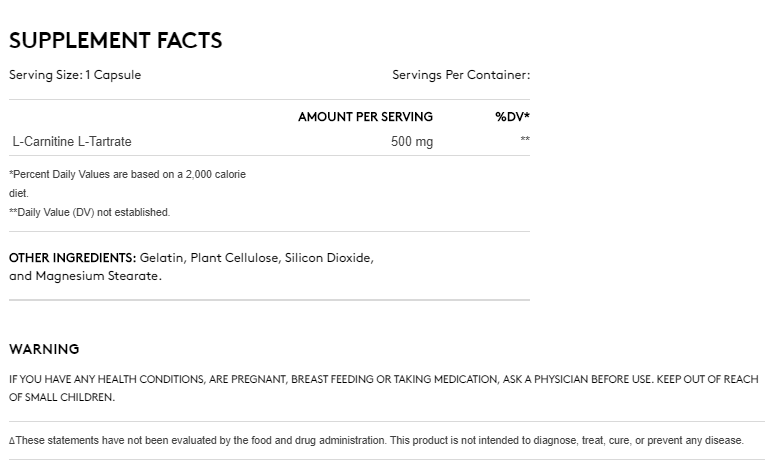778x476 pixels.
Task: Click the OF SMALL CHILDREN text line
Action: pyautogui.click(x=62, y=397)
